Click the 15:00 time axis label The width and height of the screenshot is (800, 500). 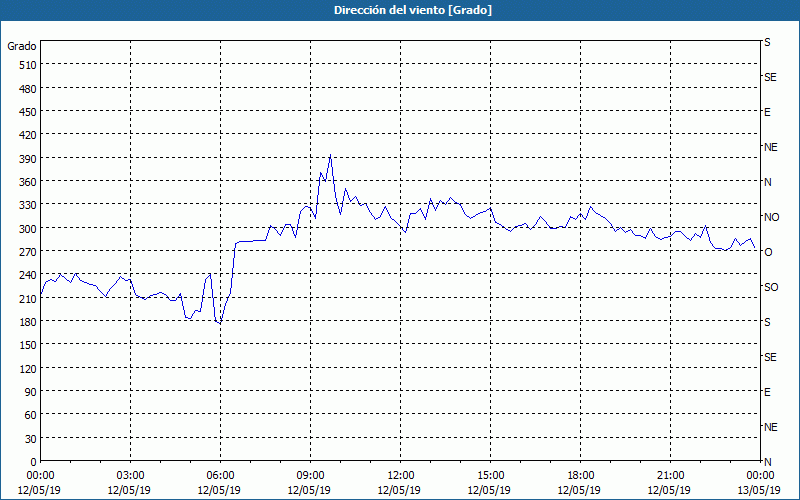pos(490,476)
